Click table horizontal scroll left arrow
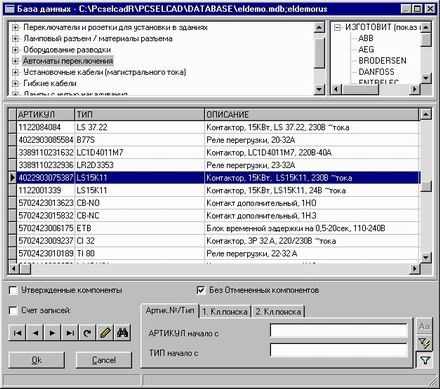 (14, 268)
